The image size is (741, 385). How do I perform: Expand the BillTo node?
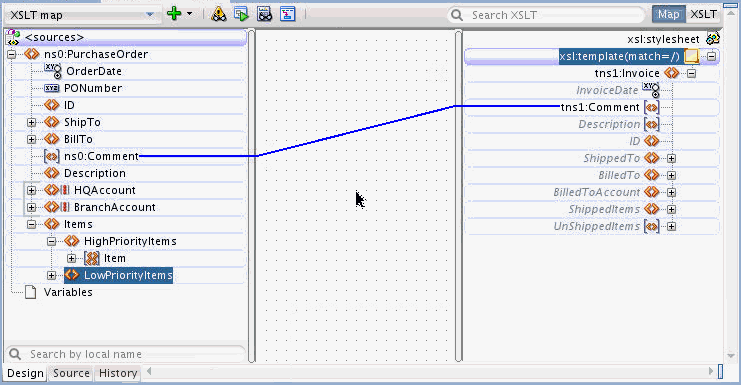coord(31,139)
